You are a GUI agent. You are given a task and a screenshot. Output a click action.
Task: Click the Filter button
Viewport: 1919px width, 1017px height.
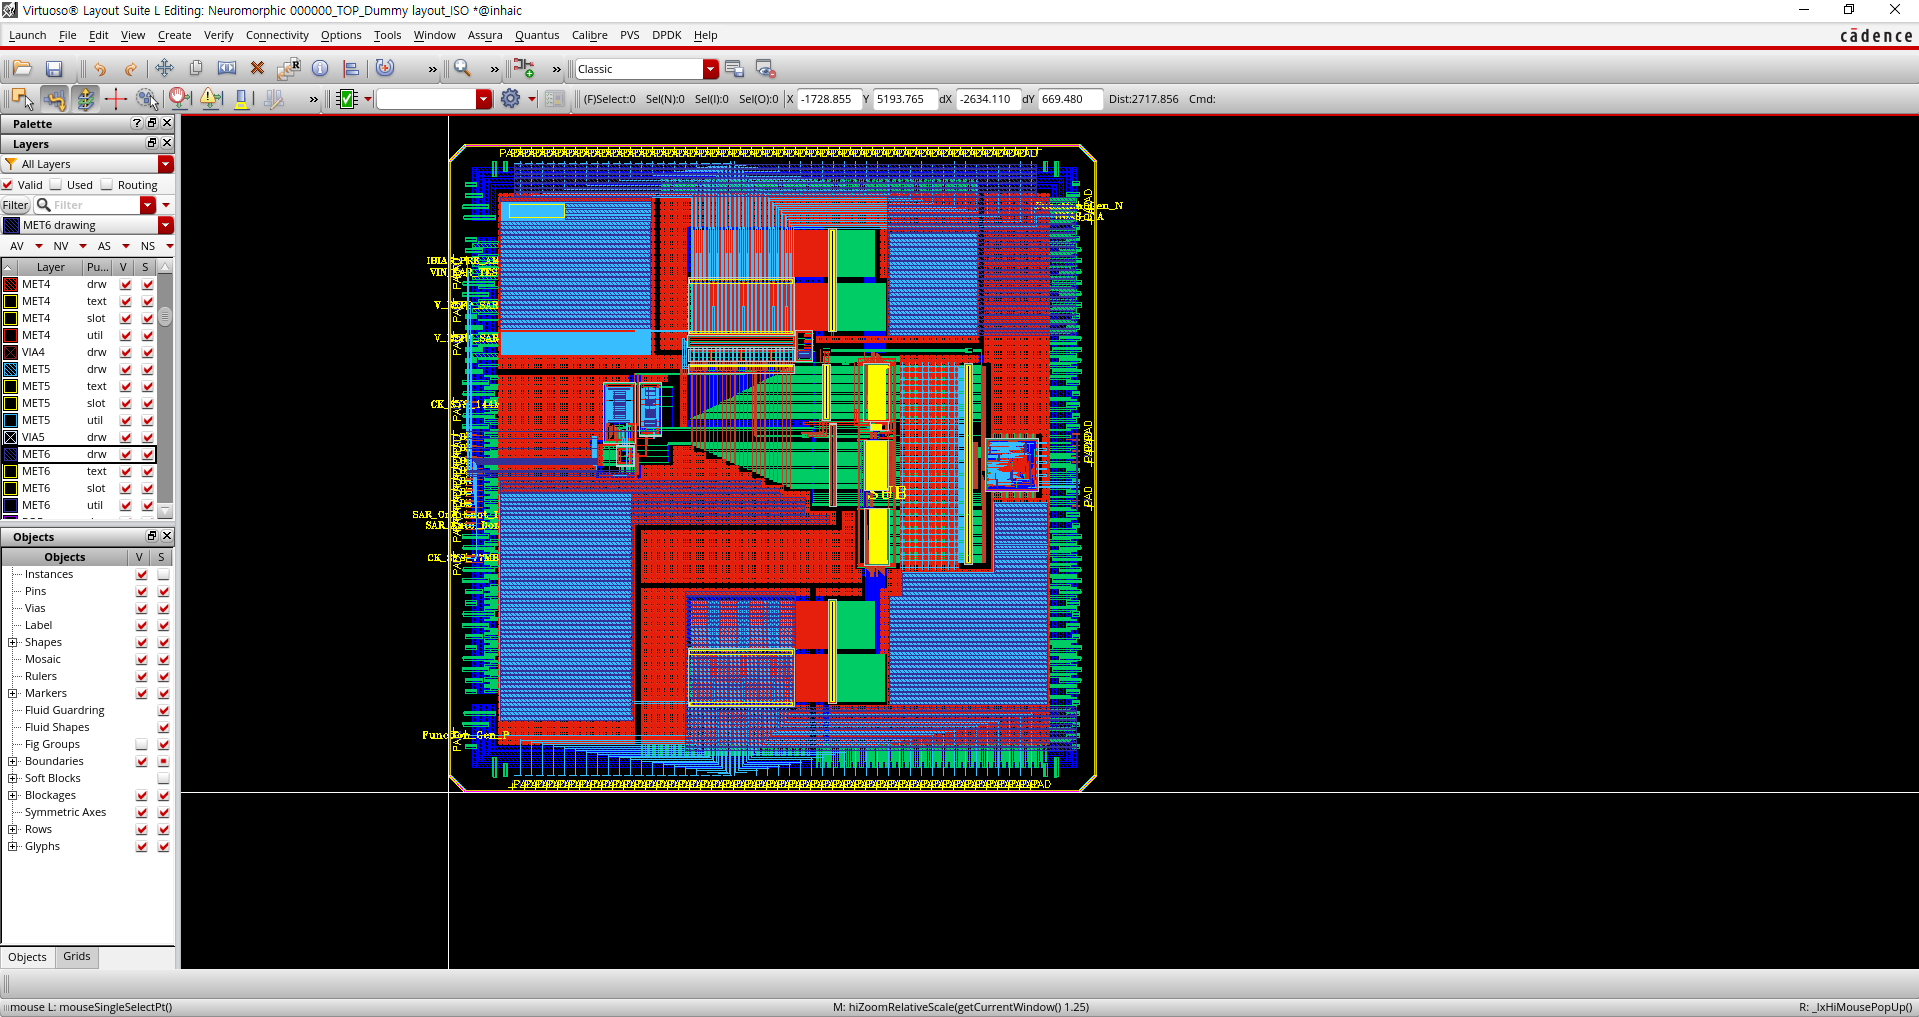point(15,205)
